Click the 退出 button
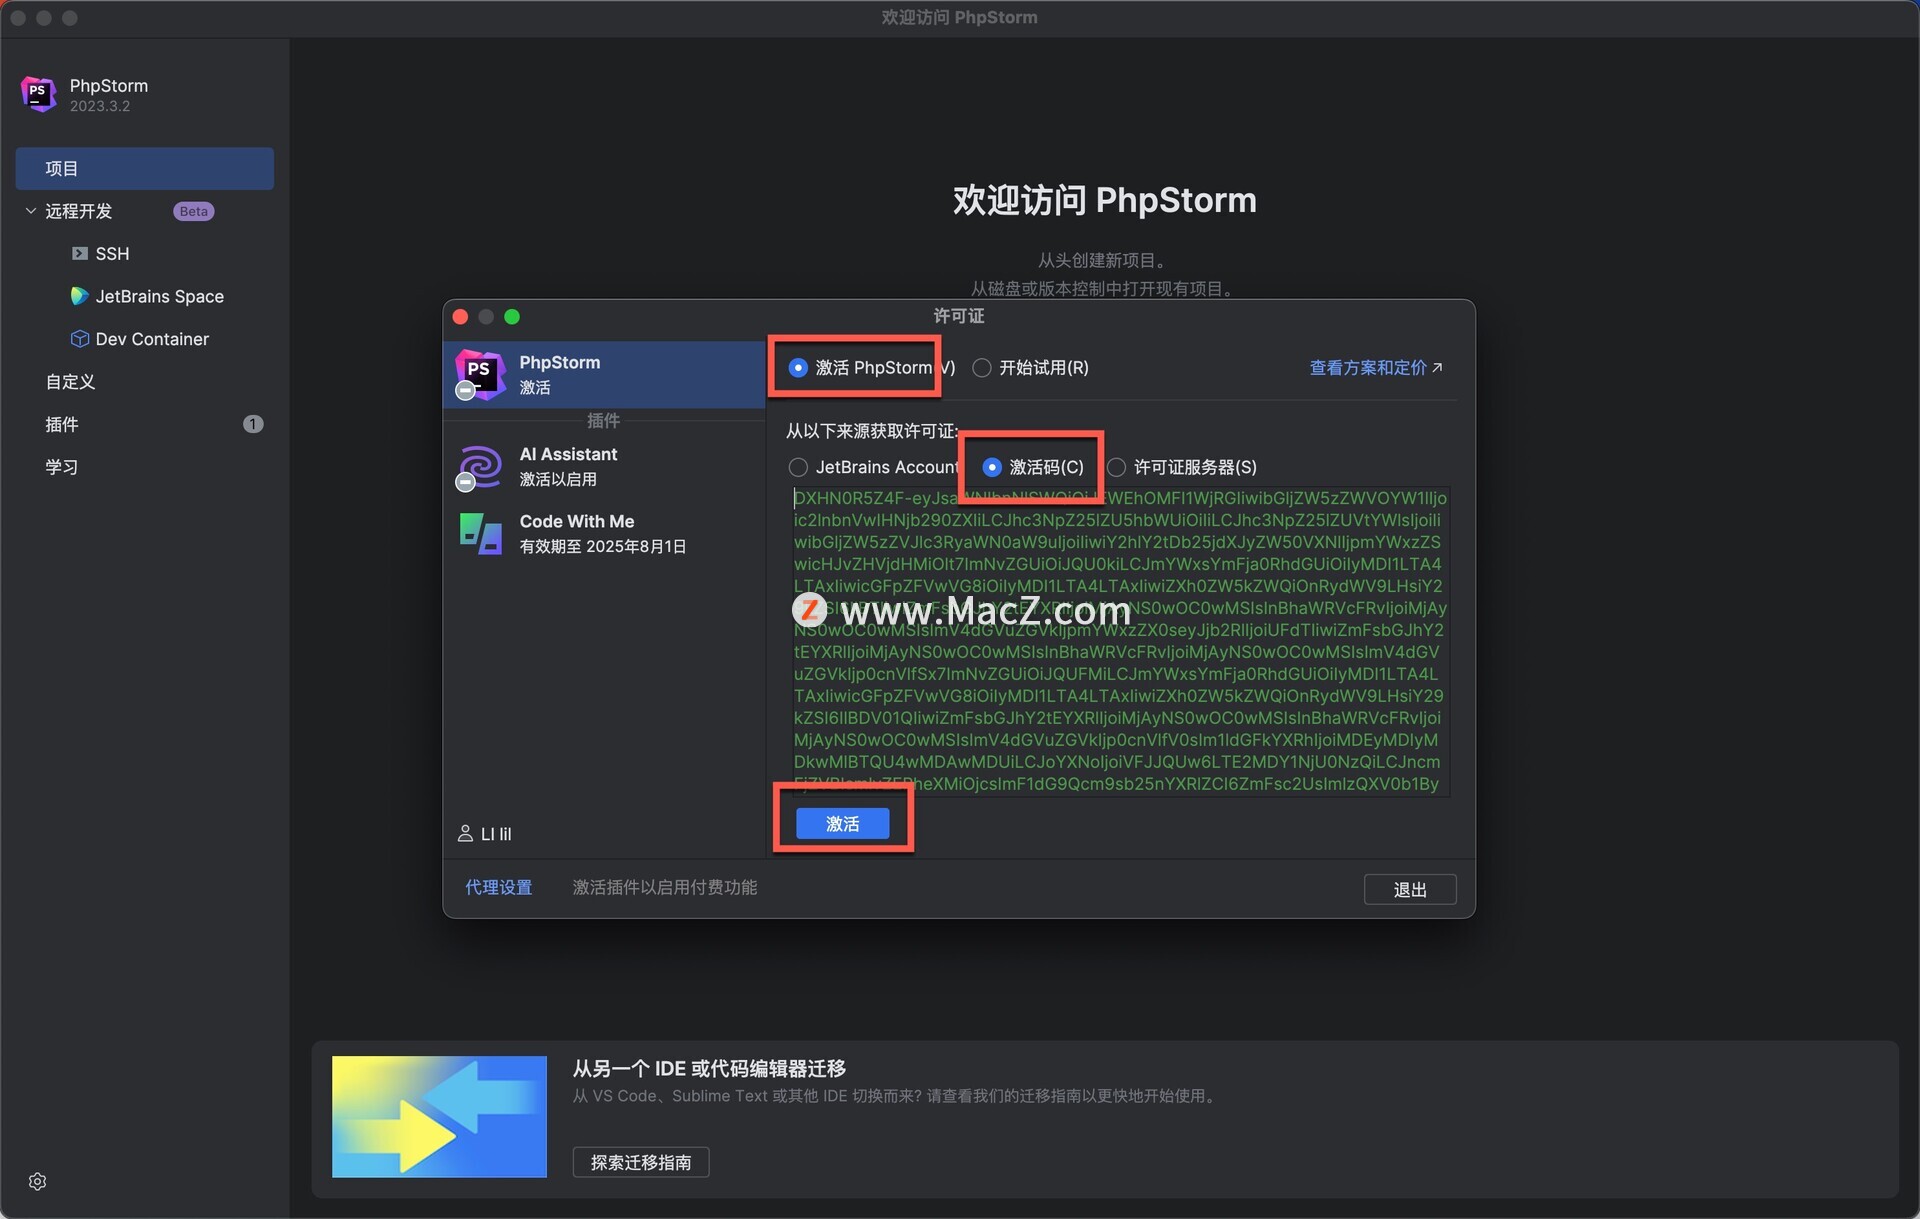The image size is (1920, 1219). 1410,889
